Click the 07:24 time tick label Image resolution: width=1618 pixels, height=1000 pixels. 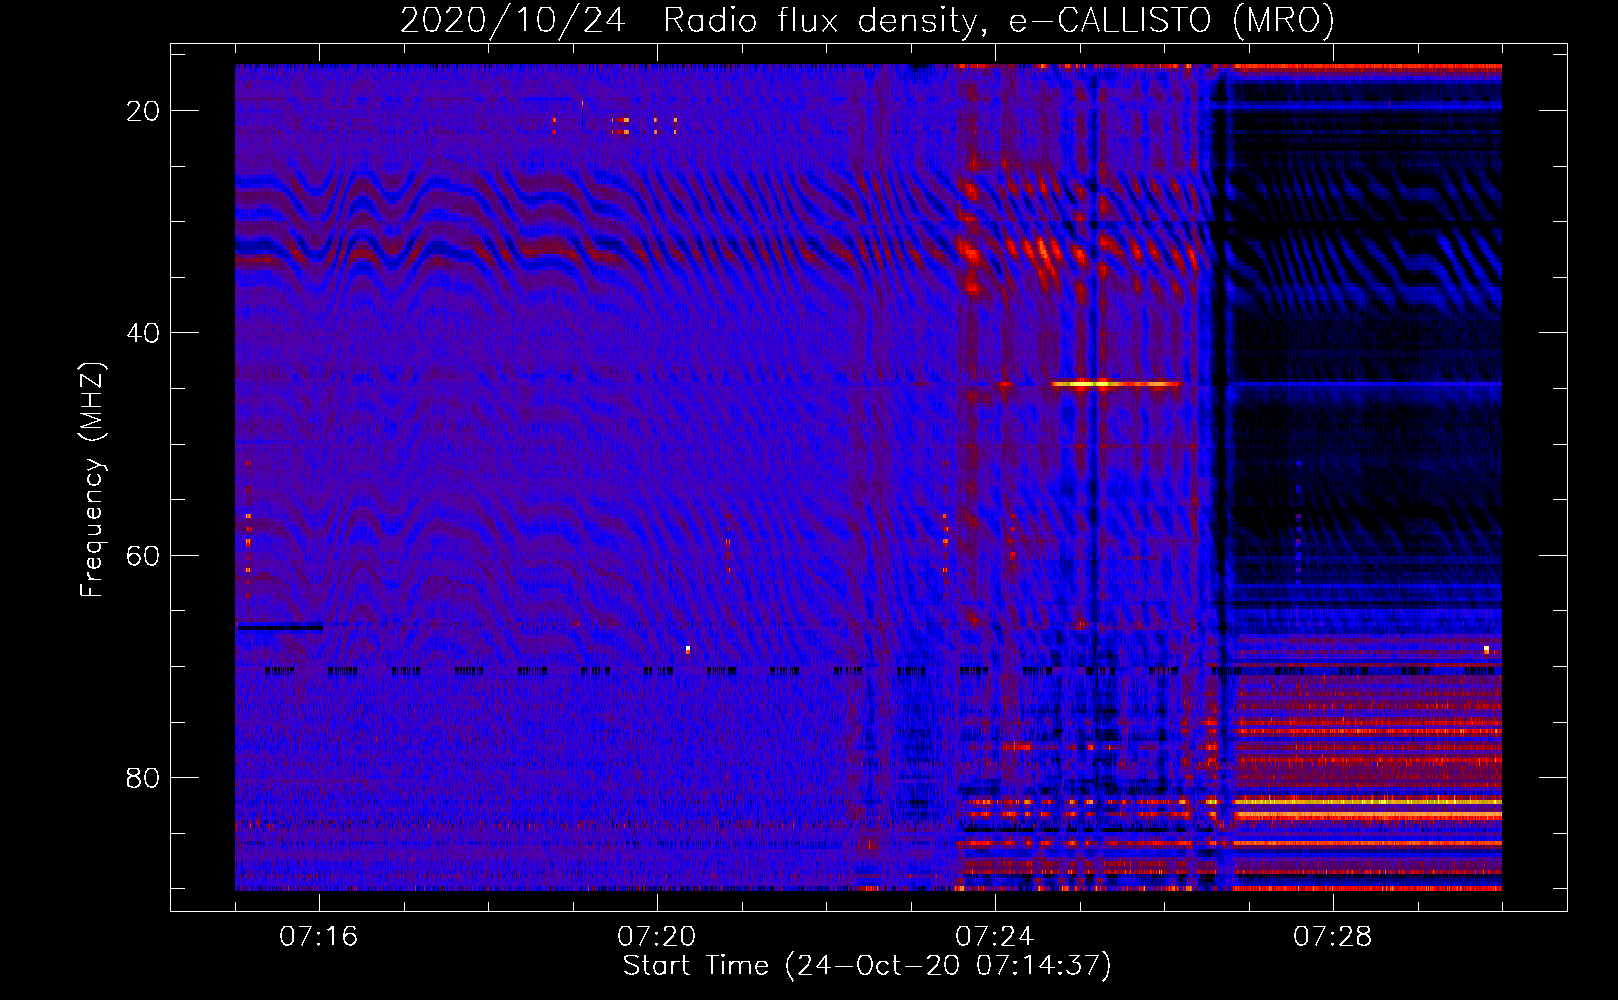[995, 937]
